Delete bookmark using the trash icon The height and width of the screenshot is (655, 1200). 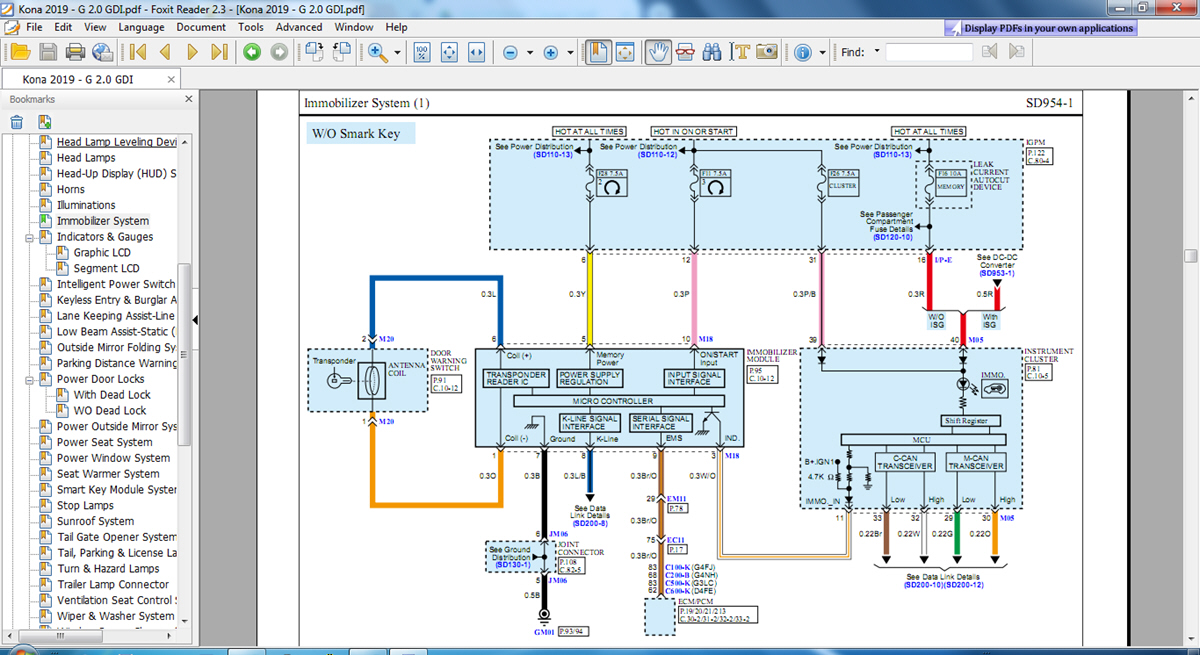[x=17, y=122]
